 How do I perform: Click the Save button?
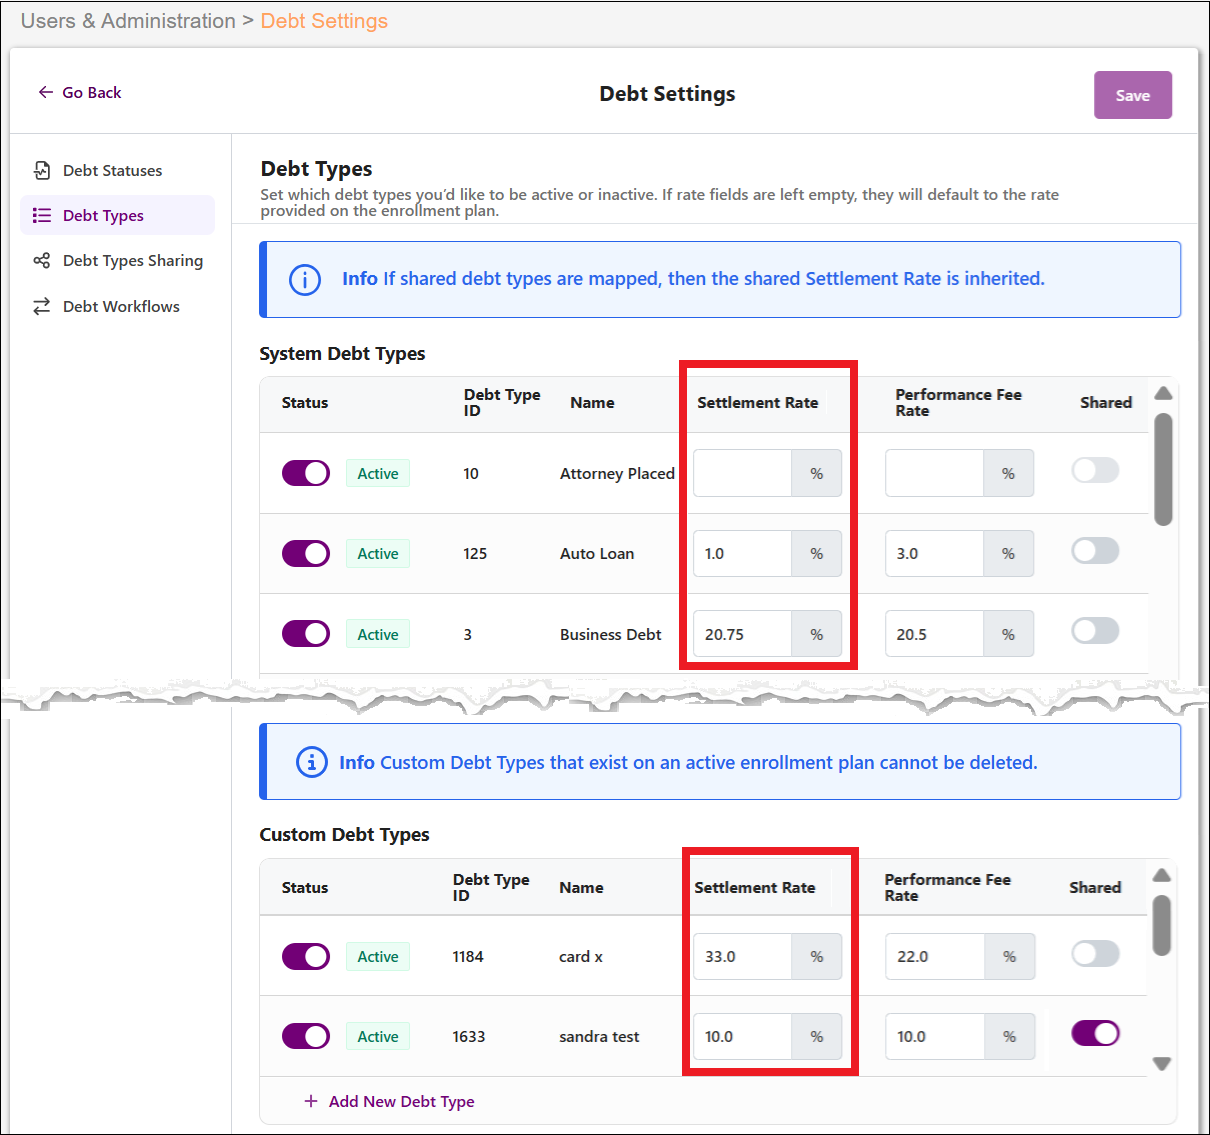click(x=1133, y=95)
